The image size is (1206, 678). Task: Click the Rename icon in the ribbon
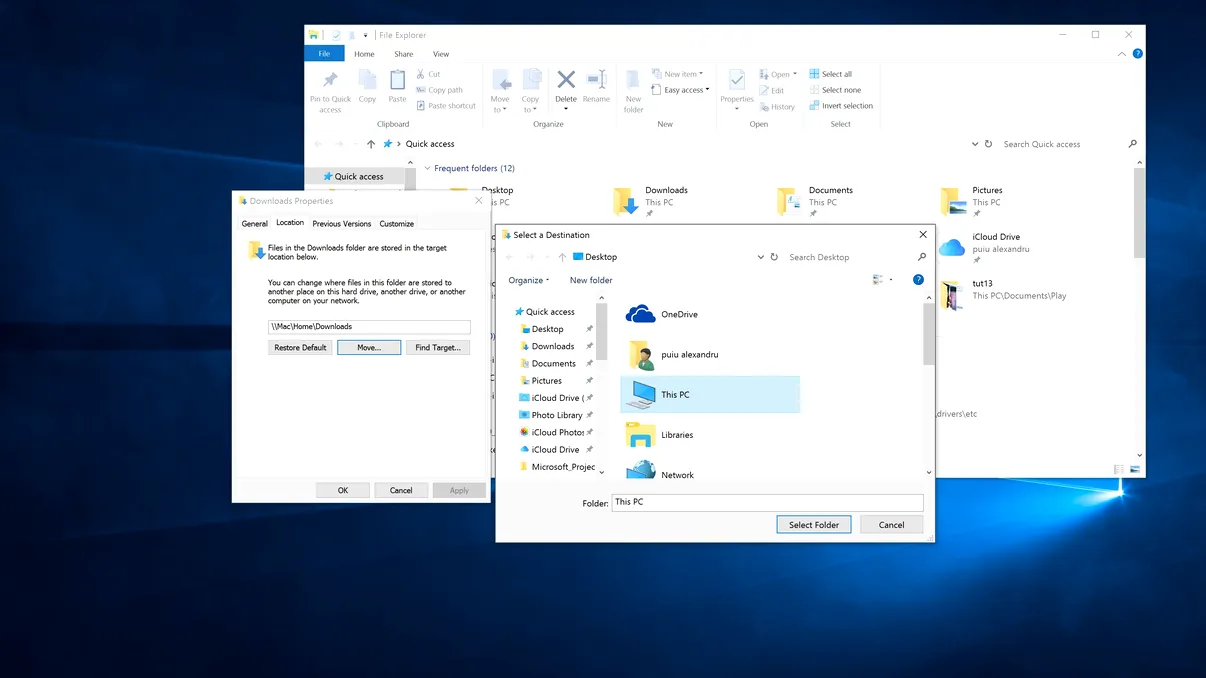pos(596,80)
